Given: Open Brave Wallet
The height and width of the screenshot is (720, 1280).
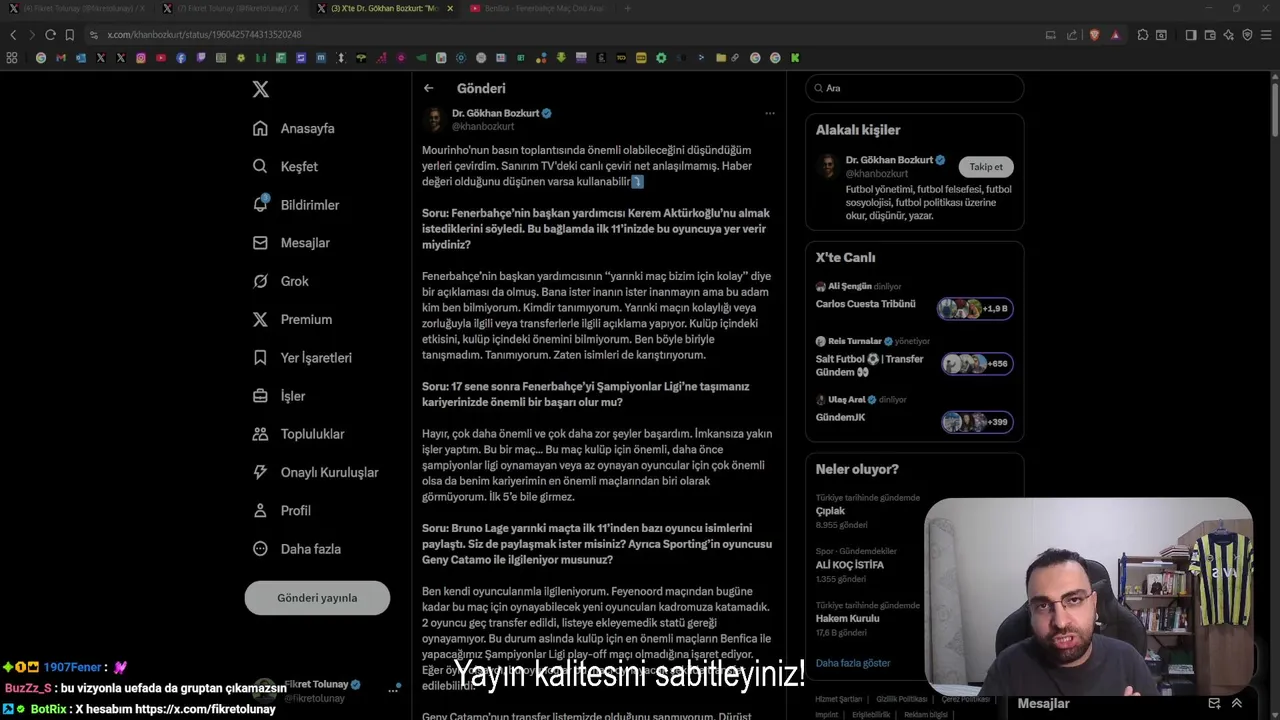Looking at the screenshot, I should point(1210,34).
